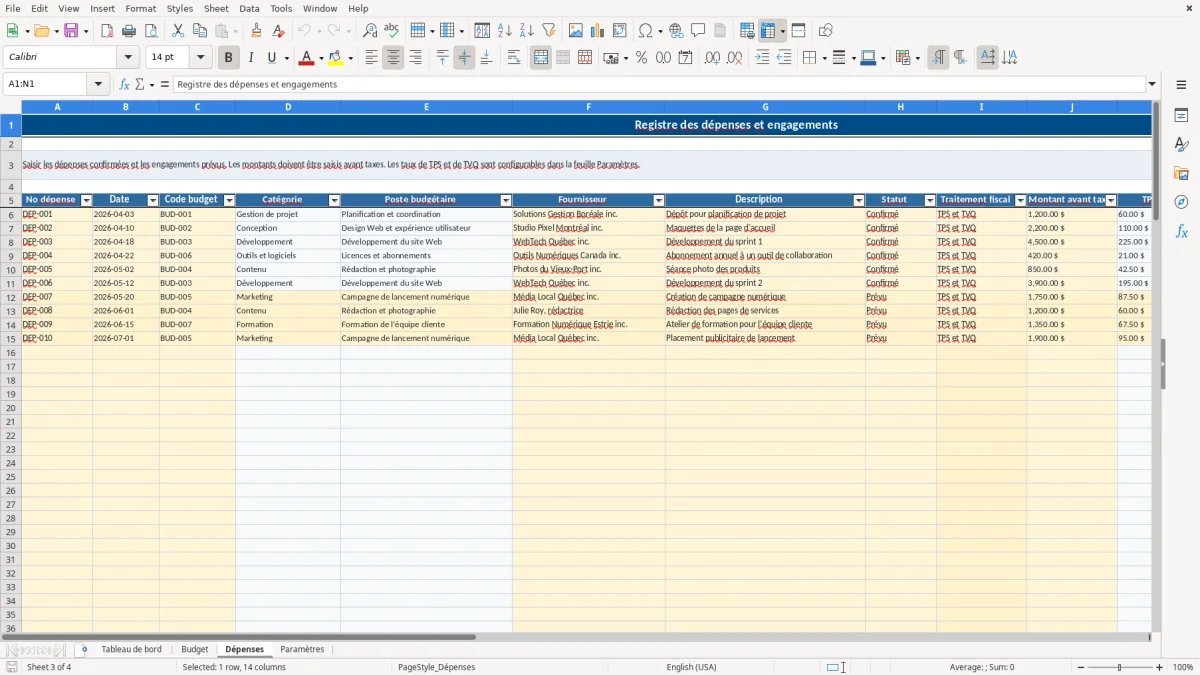This screenshot has height=675, width=1200.
Task: Open the Fournisseur column filter dropdown
Action: [658, 200]
